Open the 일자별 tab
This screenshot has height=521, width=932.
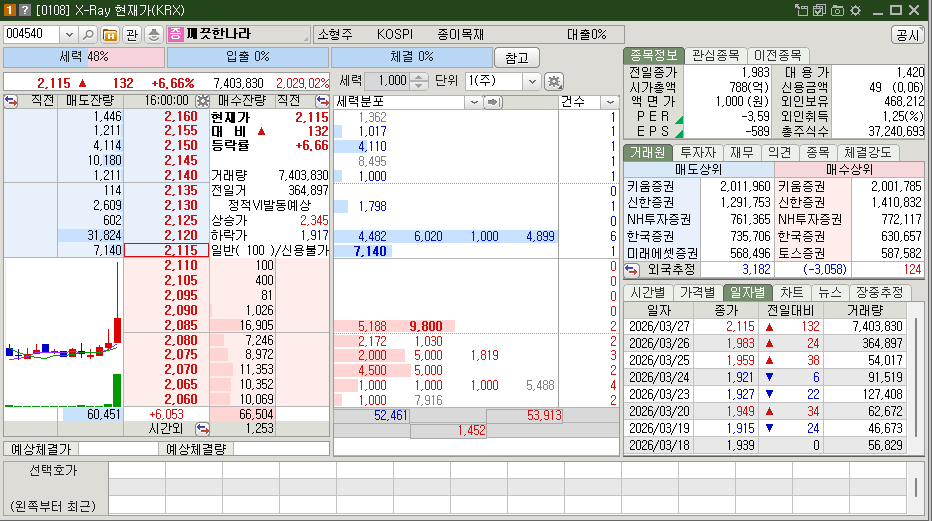click(748, 293)
